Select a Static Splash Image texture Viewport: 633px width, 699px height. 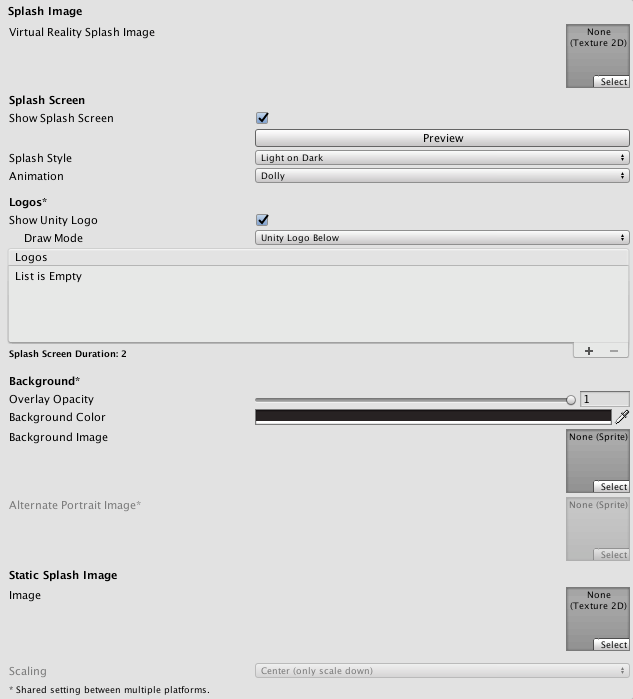tap(611, 645)
